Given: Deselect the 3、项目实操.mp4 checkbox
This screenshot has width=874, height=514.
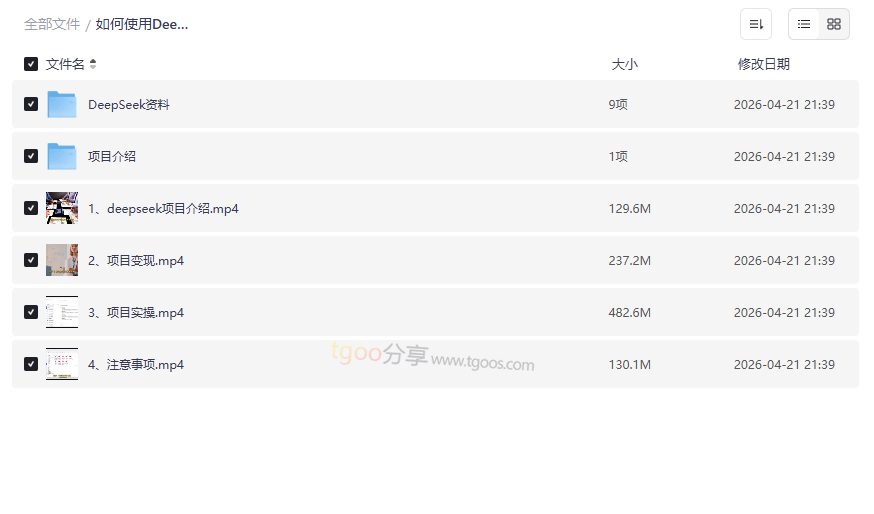Looking at the screenshot, I should pyautogui.click(x=31, y=312).
